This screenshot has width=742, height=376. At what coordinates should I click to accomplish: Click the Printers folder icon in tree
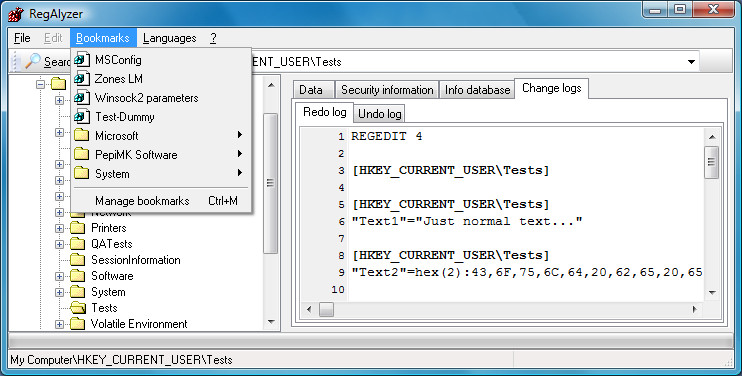[x=78, y=228]
